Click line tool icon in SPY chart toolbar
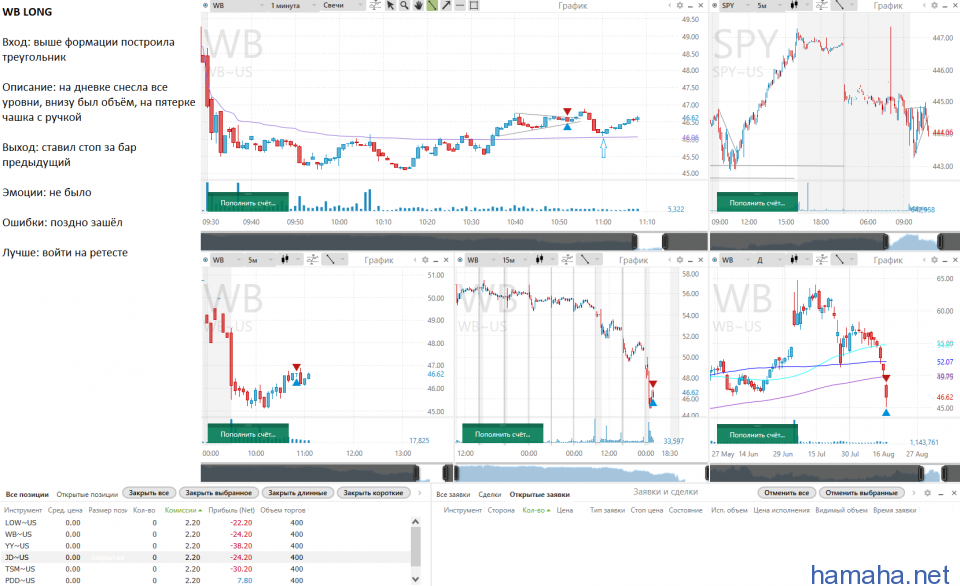The height and width of the screenshot is (586, 960). pos(839,6)
